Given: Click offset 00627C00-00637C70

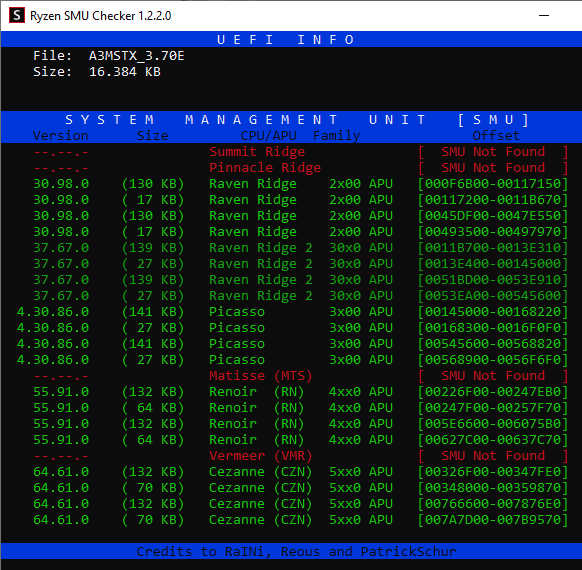Looking at the screenshot, I should pos(493,440).
